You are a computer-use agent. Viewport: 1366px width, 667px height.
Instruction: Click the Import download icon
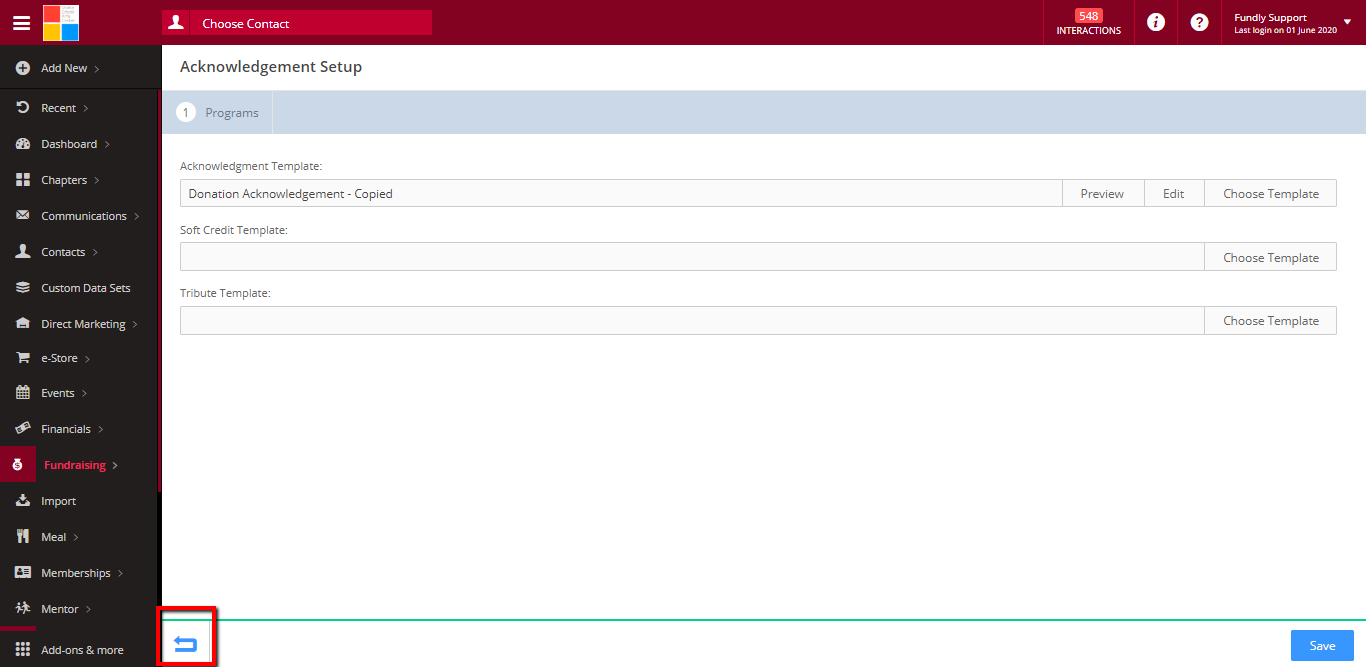tap(23, 501)
